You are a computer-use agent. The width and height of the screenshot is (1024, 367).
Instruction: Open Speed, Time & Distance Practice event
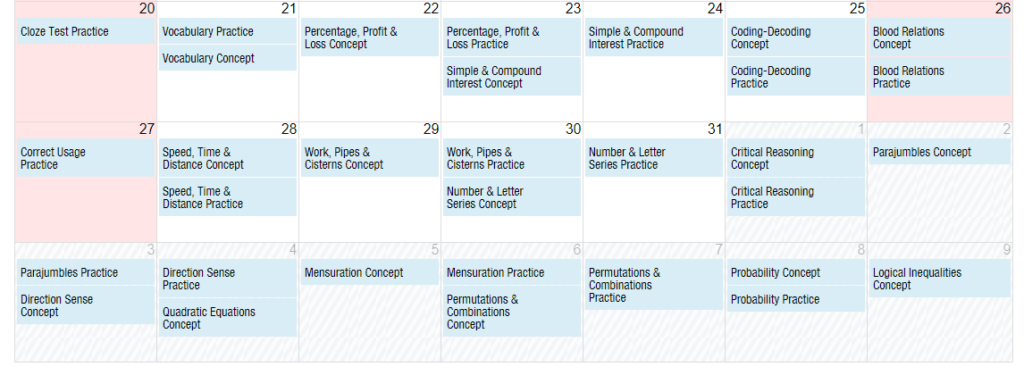click(227, 197)
